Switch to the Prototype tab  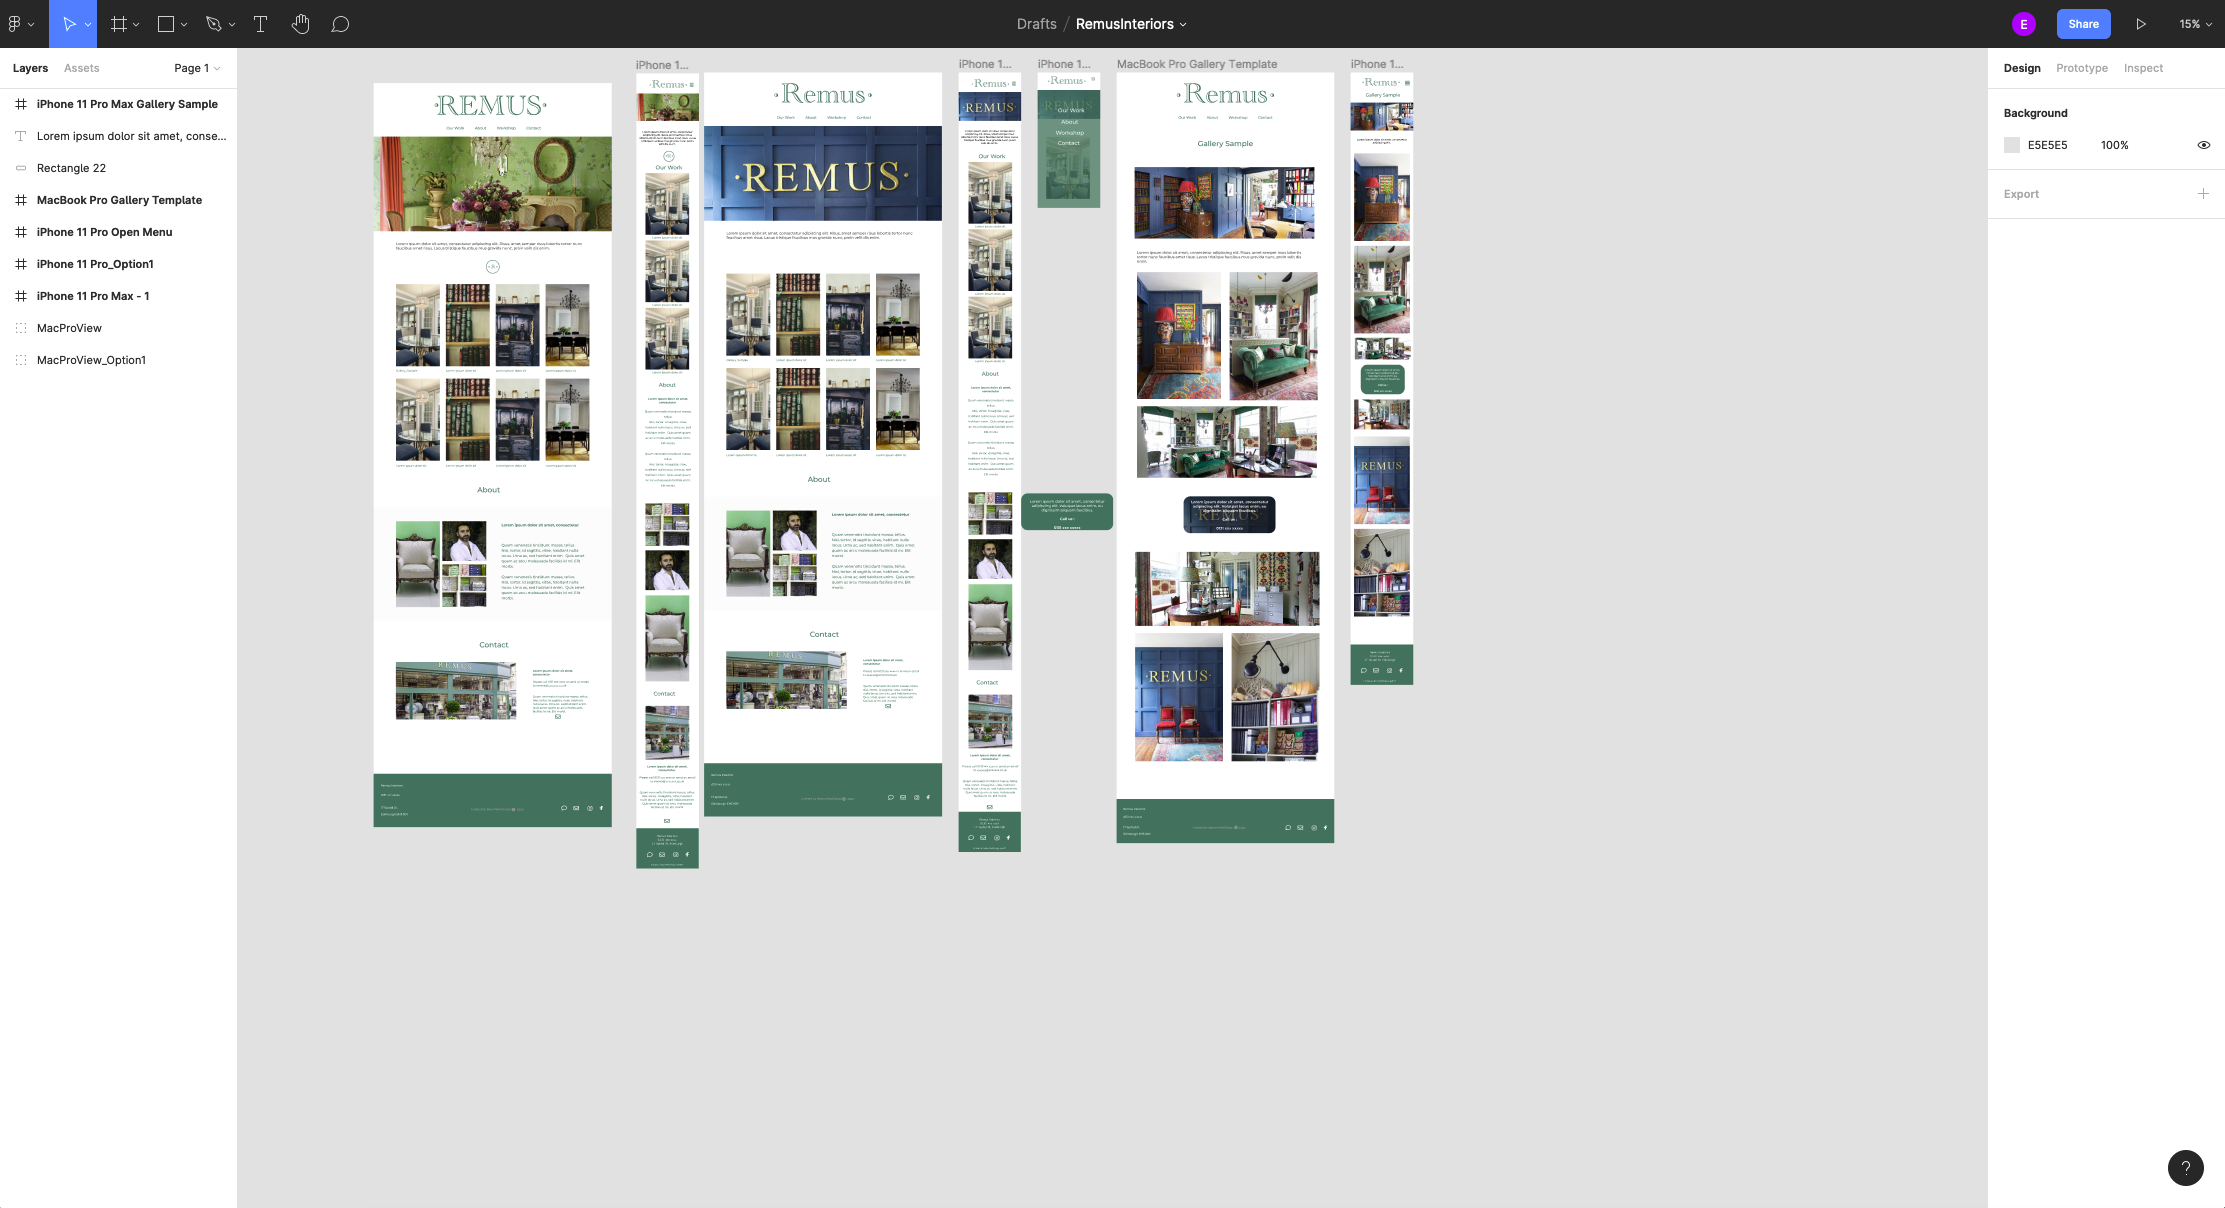2082,68
